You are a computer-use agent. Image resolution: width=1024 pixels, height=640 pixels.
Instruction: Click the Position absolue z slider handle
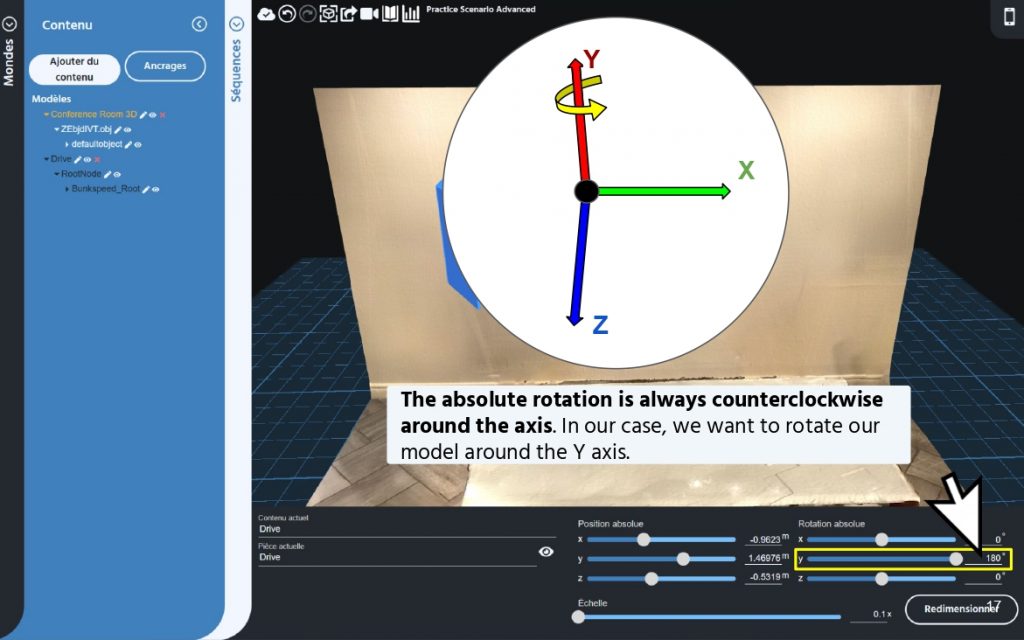tap(651, 579)
